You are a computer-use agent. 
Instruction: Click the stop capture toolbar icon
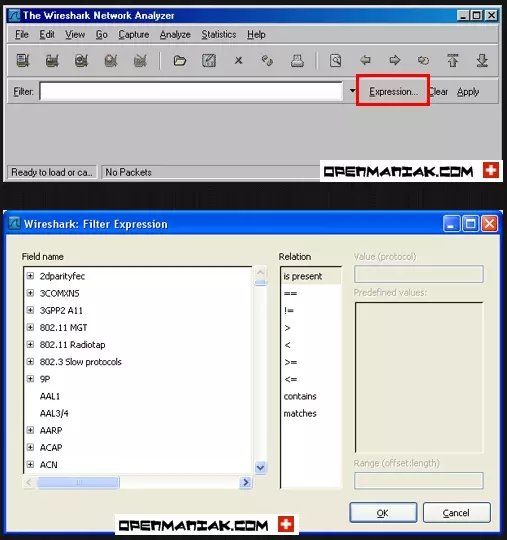[x=111, y=61]
